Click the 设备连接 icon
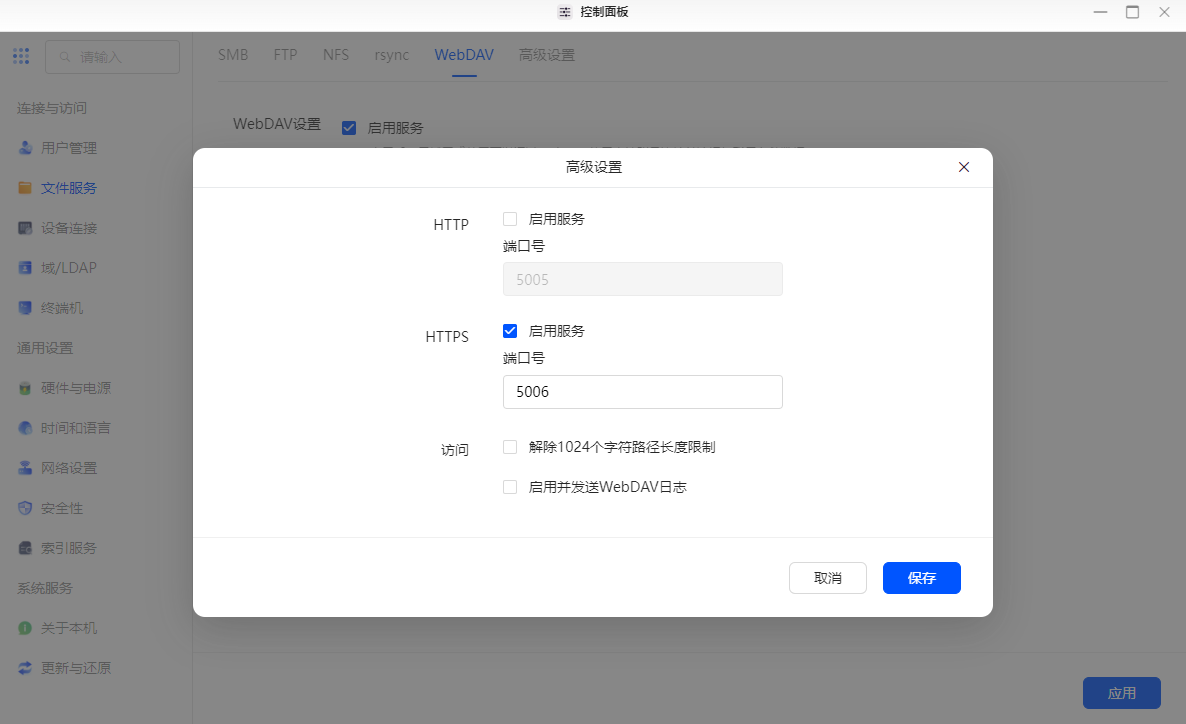The width and height of the screenshot is (1186, 724). pos(25,228)
